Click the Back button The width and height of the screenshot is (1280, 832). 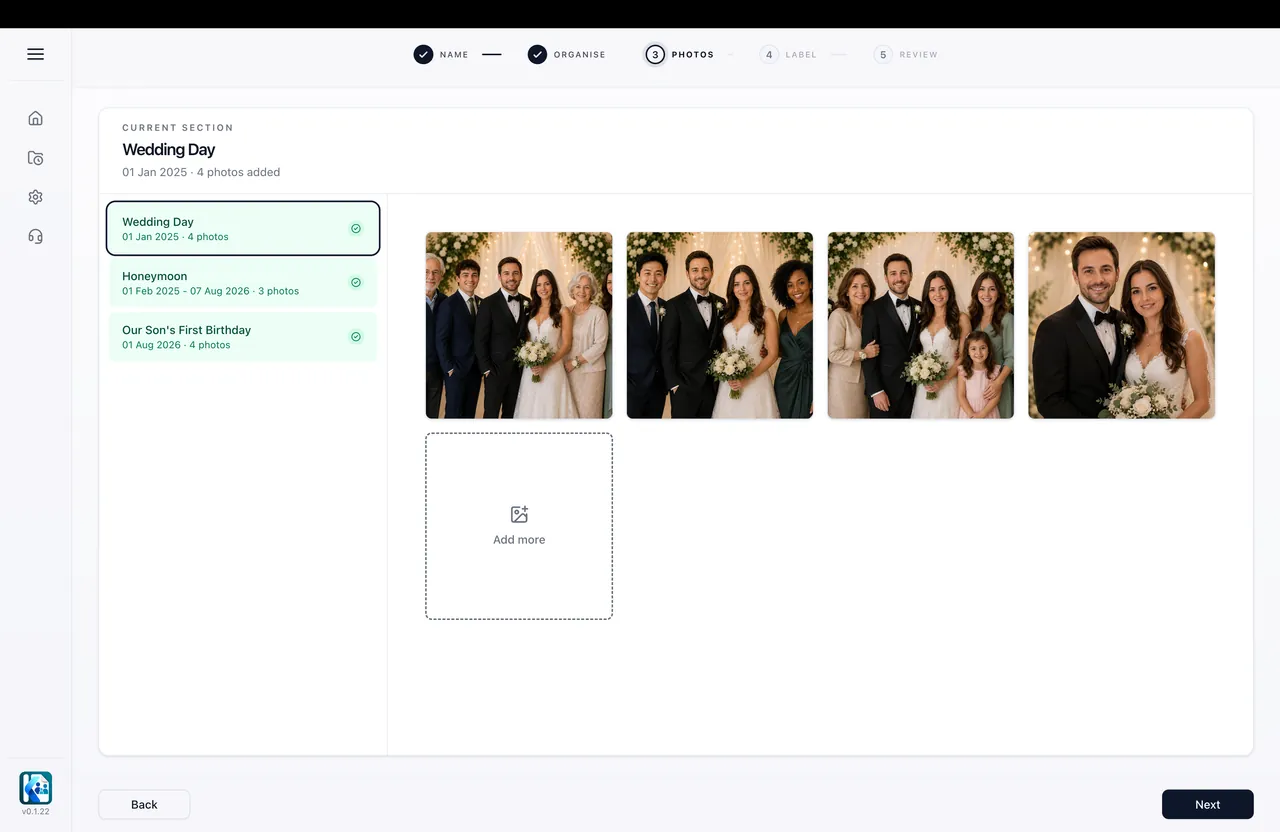(144, 804)
